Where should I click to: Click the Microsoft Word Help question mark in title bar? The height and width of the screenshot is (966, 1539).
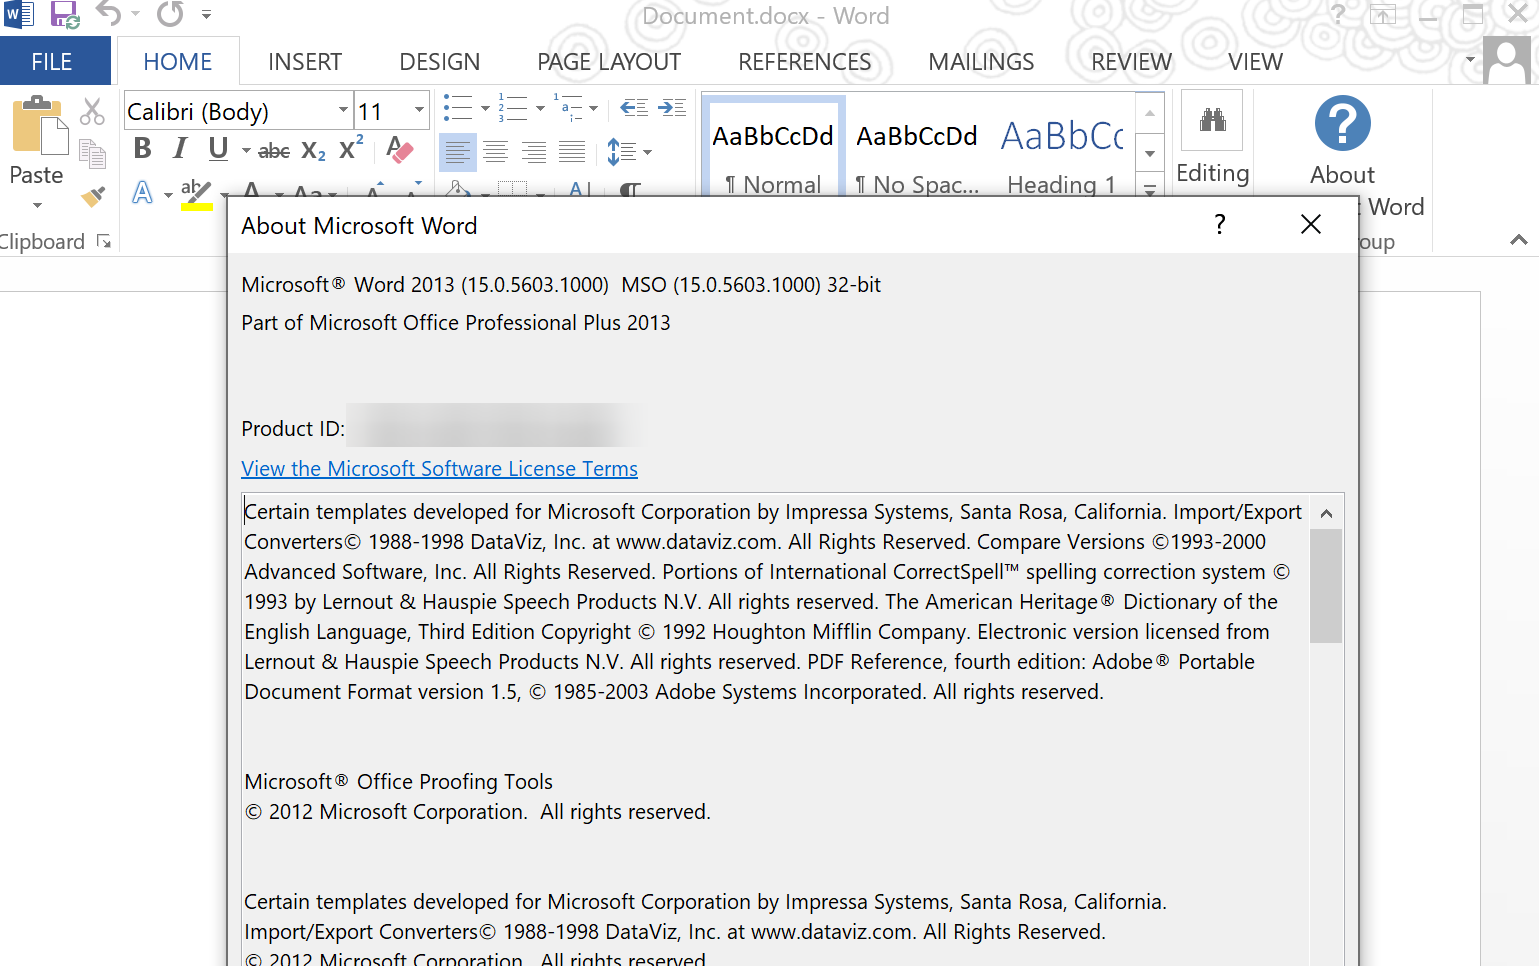[x=1338, y=14]
